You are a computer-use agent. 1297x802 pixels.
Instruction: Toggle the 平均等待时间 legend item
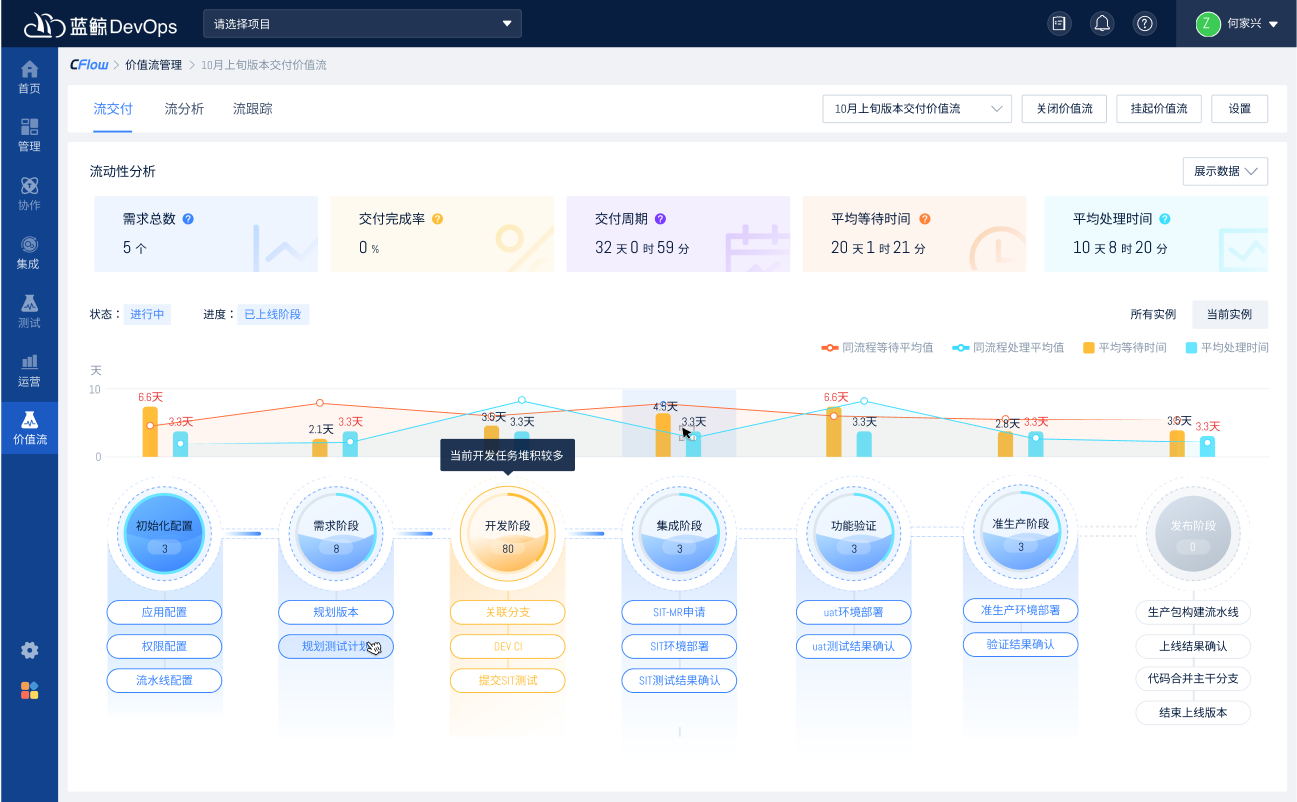coord(1124,348)
